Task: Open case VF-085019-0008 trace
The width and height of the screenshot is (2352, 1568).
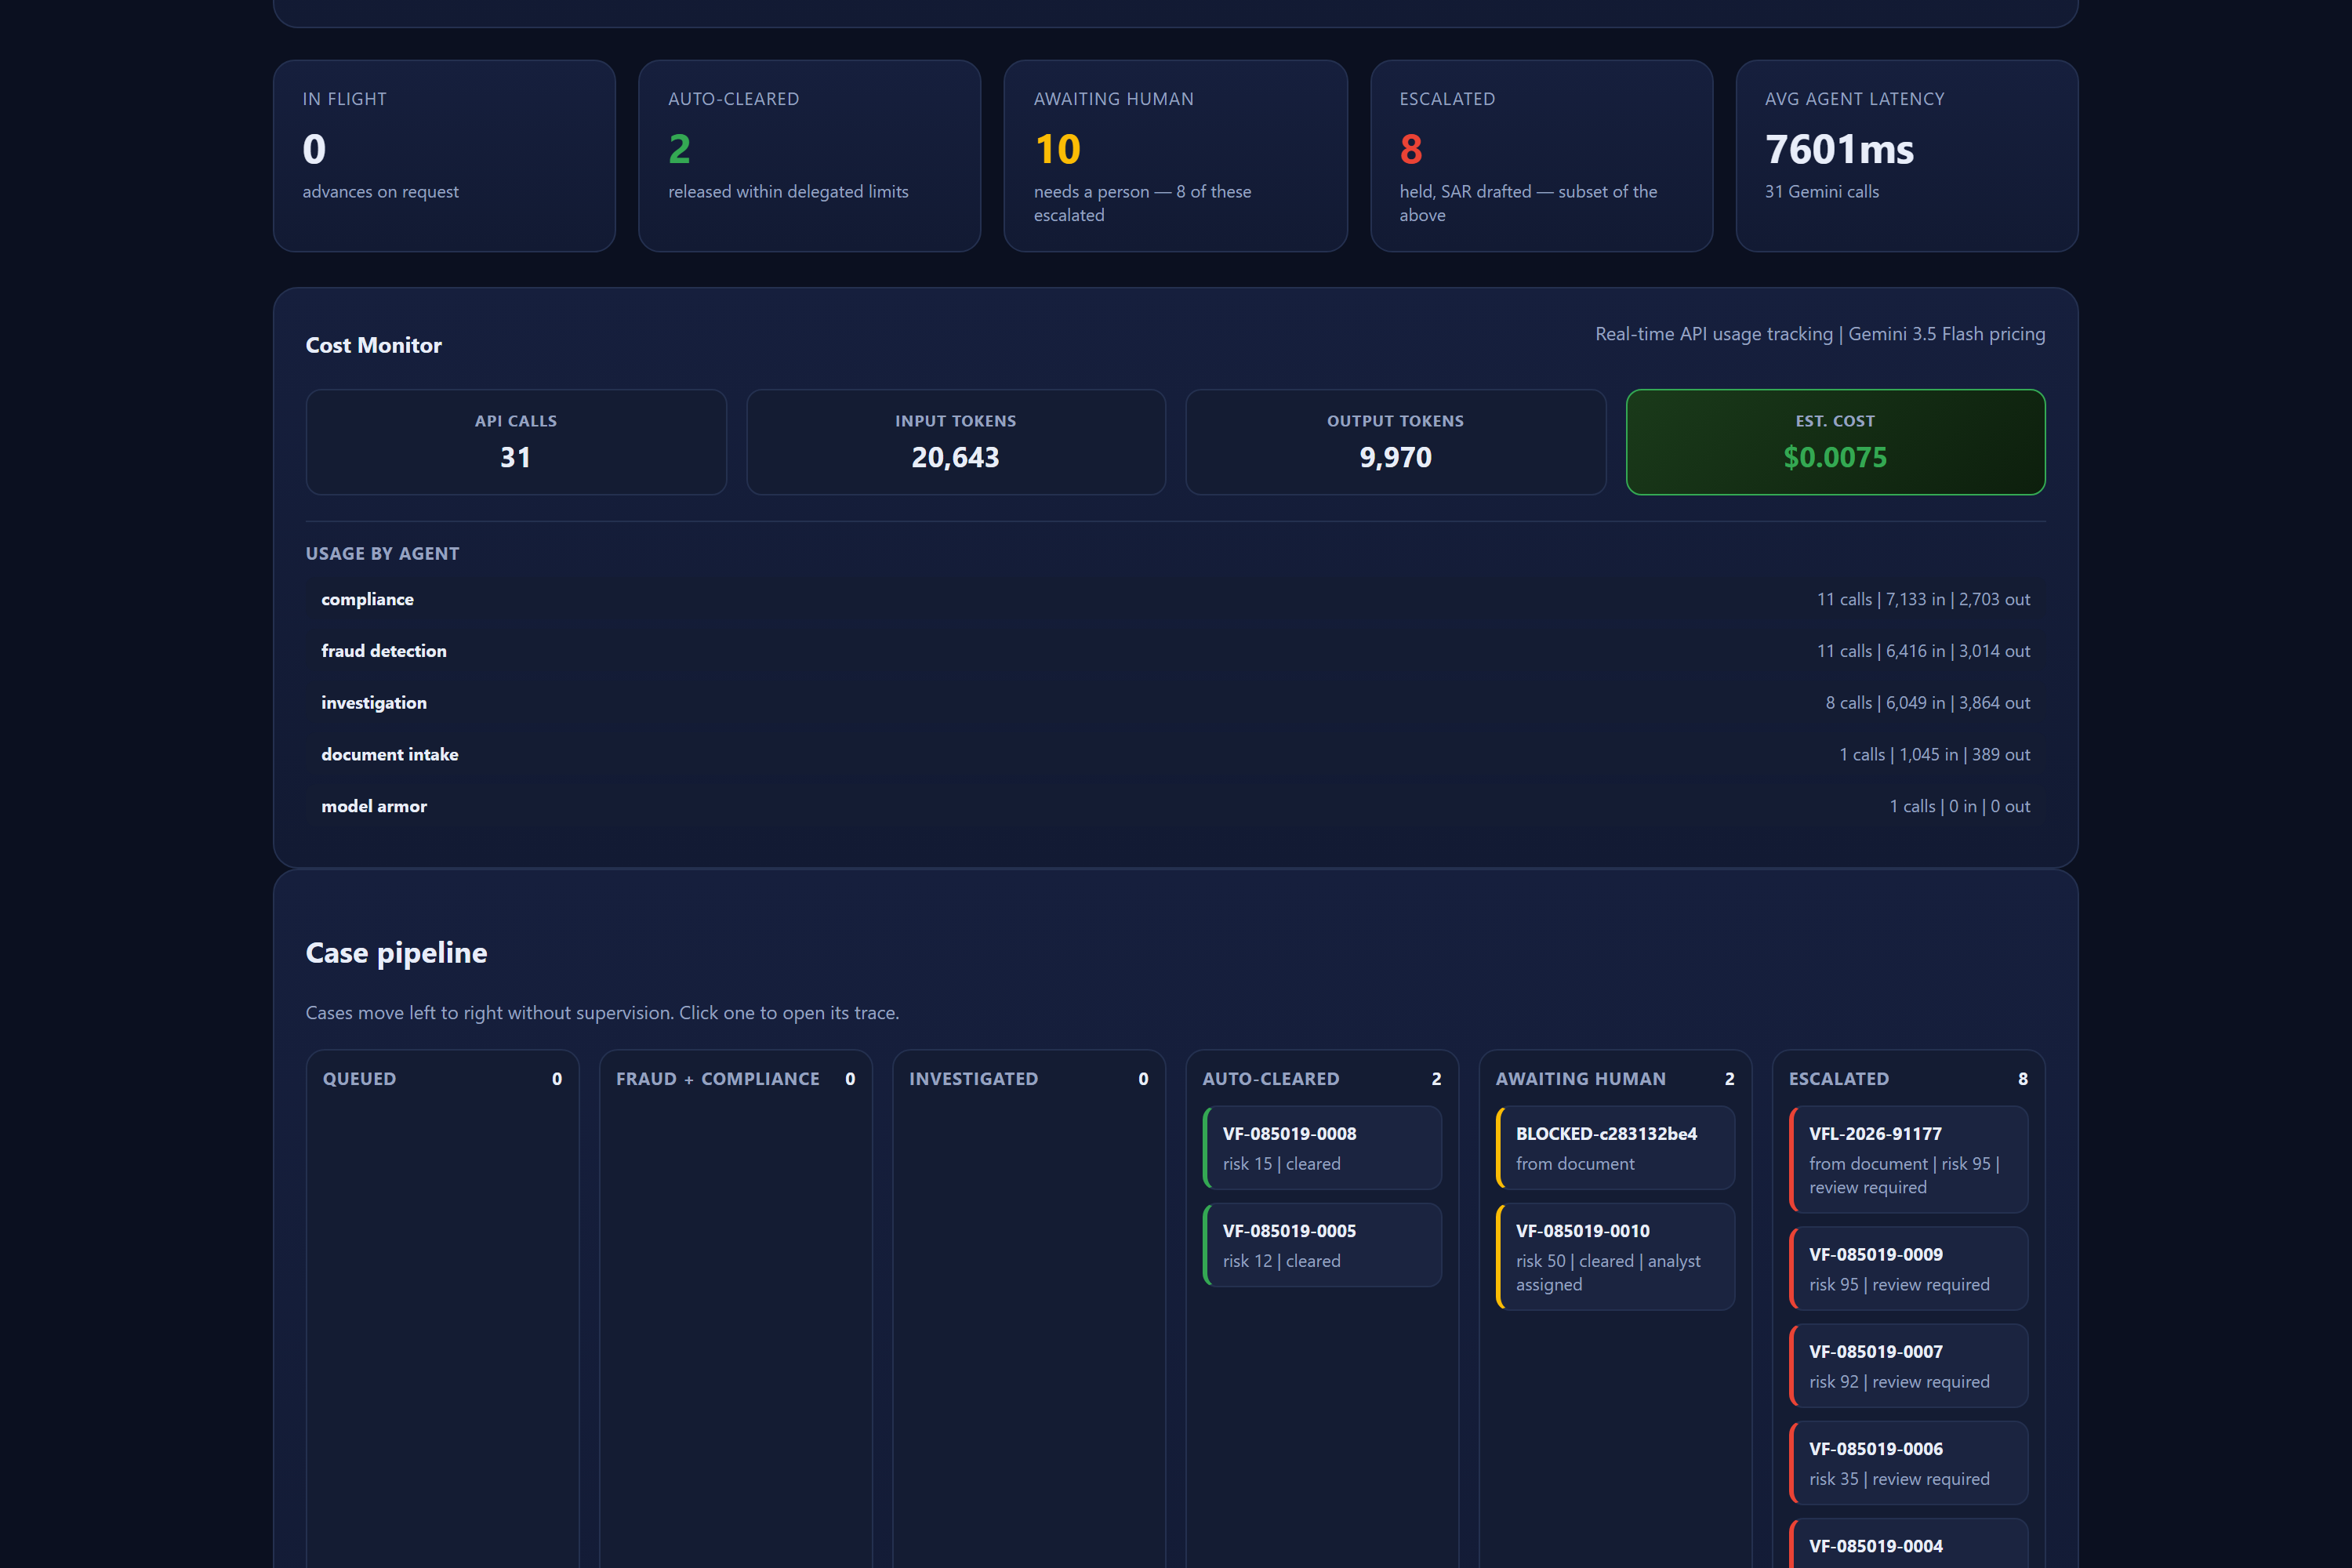Action: (1322, 1148)
